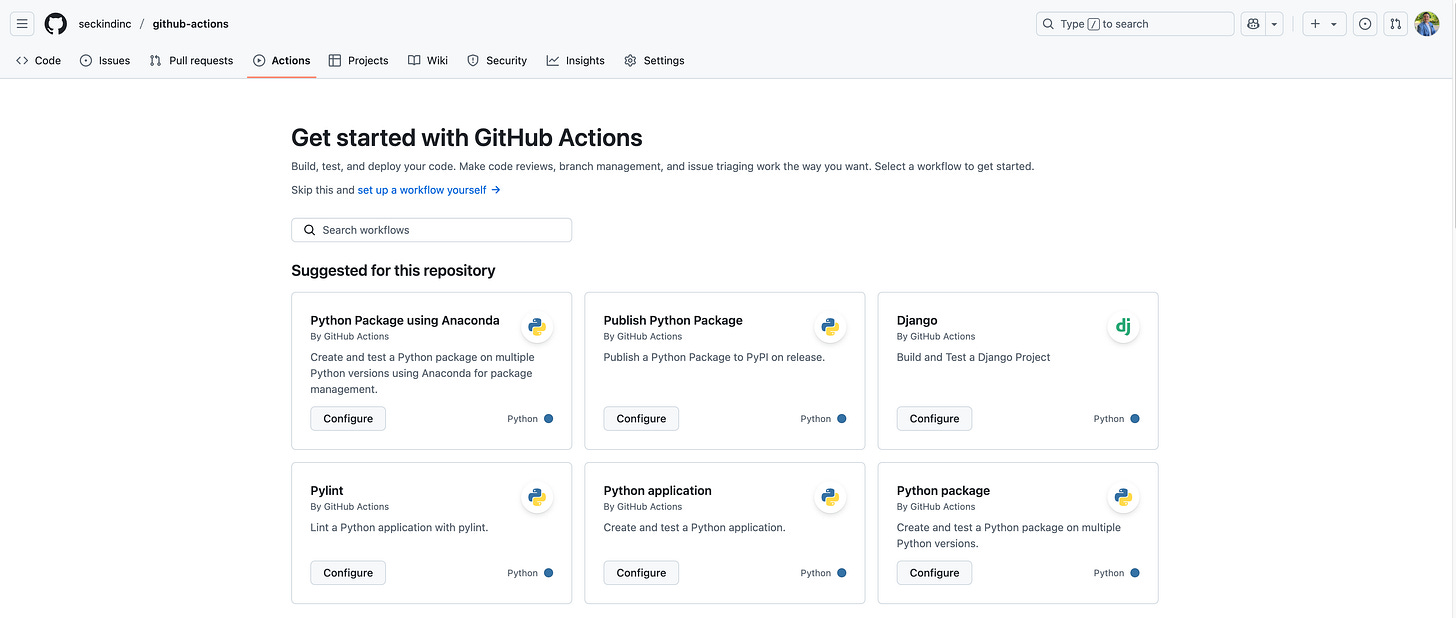Click the GitHub logo in the top bar

click(55, 23)
